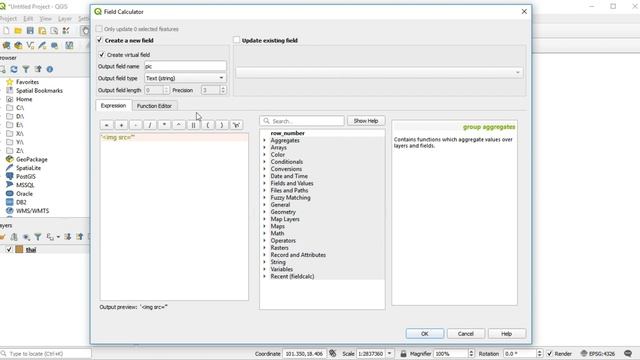Viewport: 640px width, 360px height.
Task: Click the new temporary scratch layer icon
Action: pyautogui.click(x=54, y=45)
